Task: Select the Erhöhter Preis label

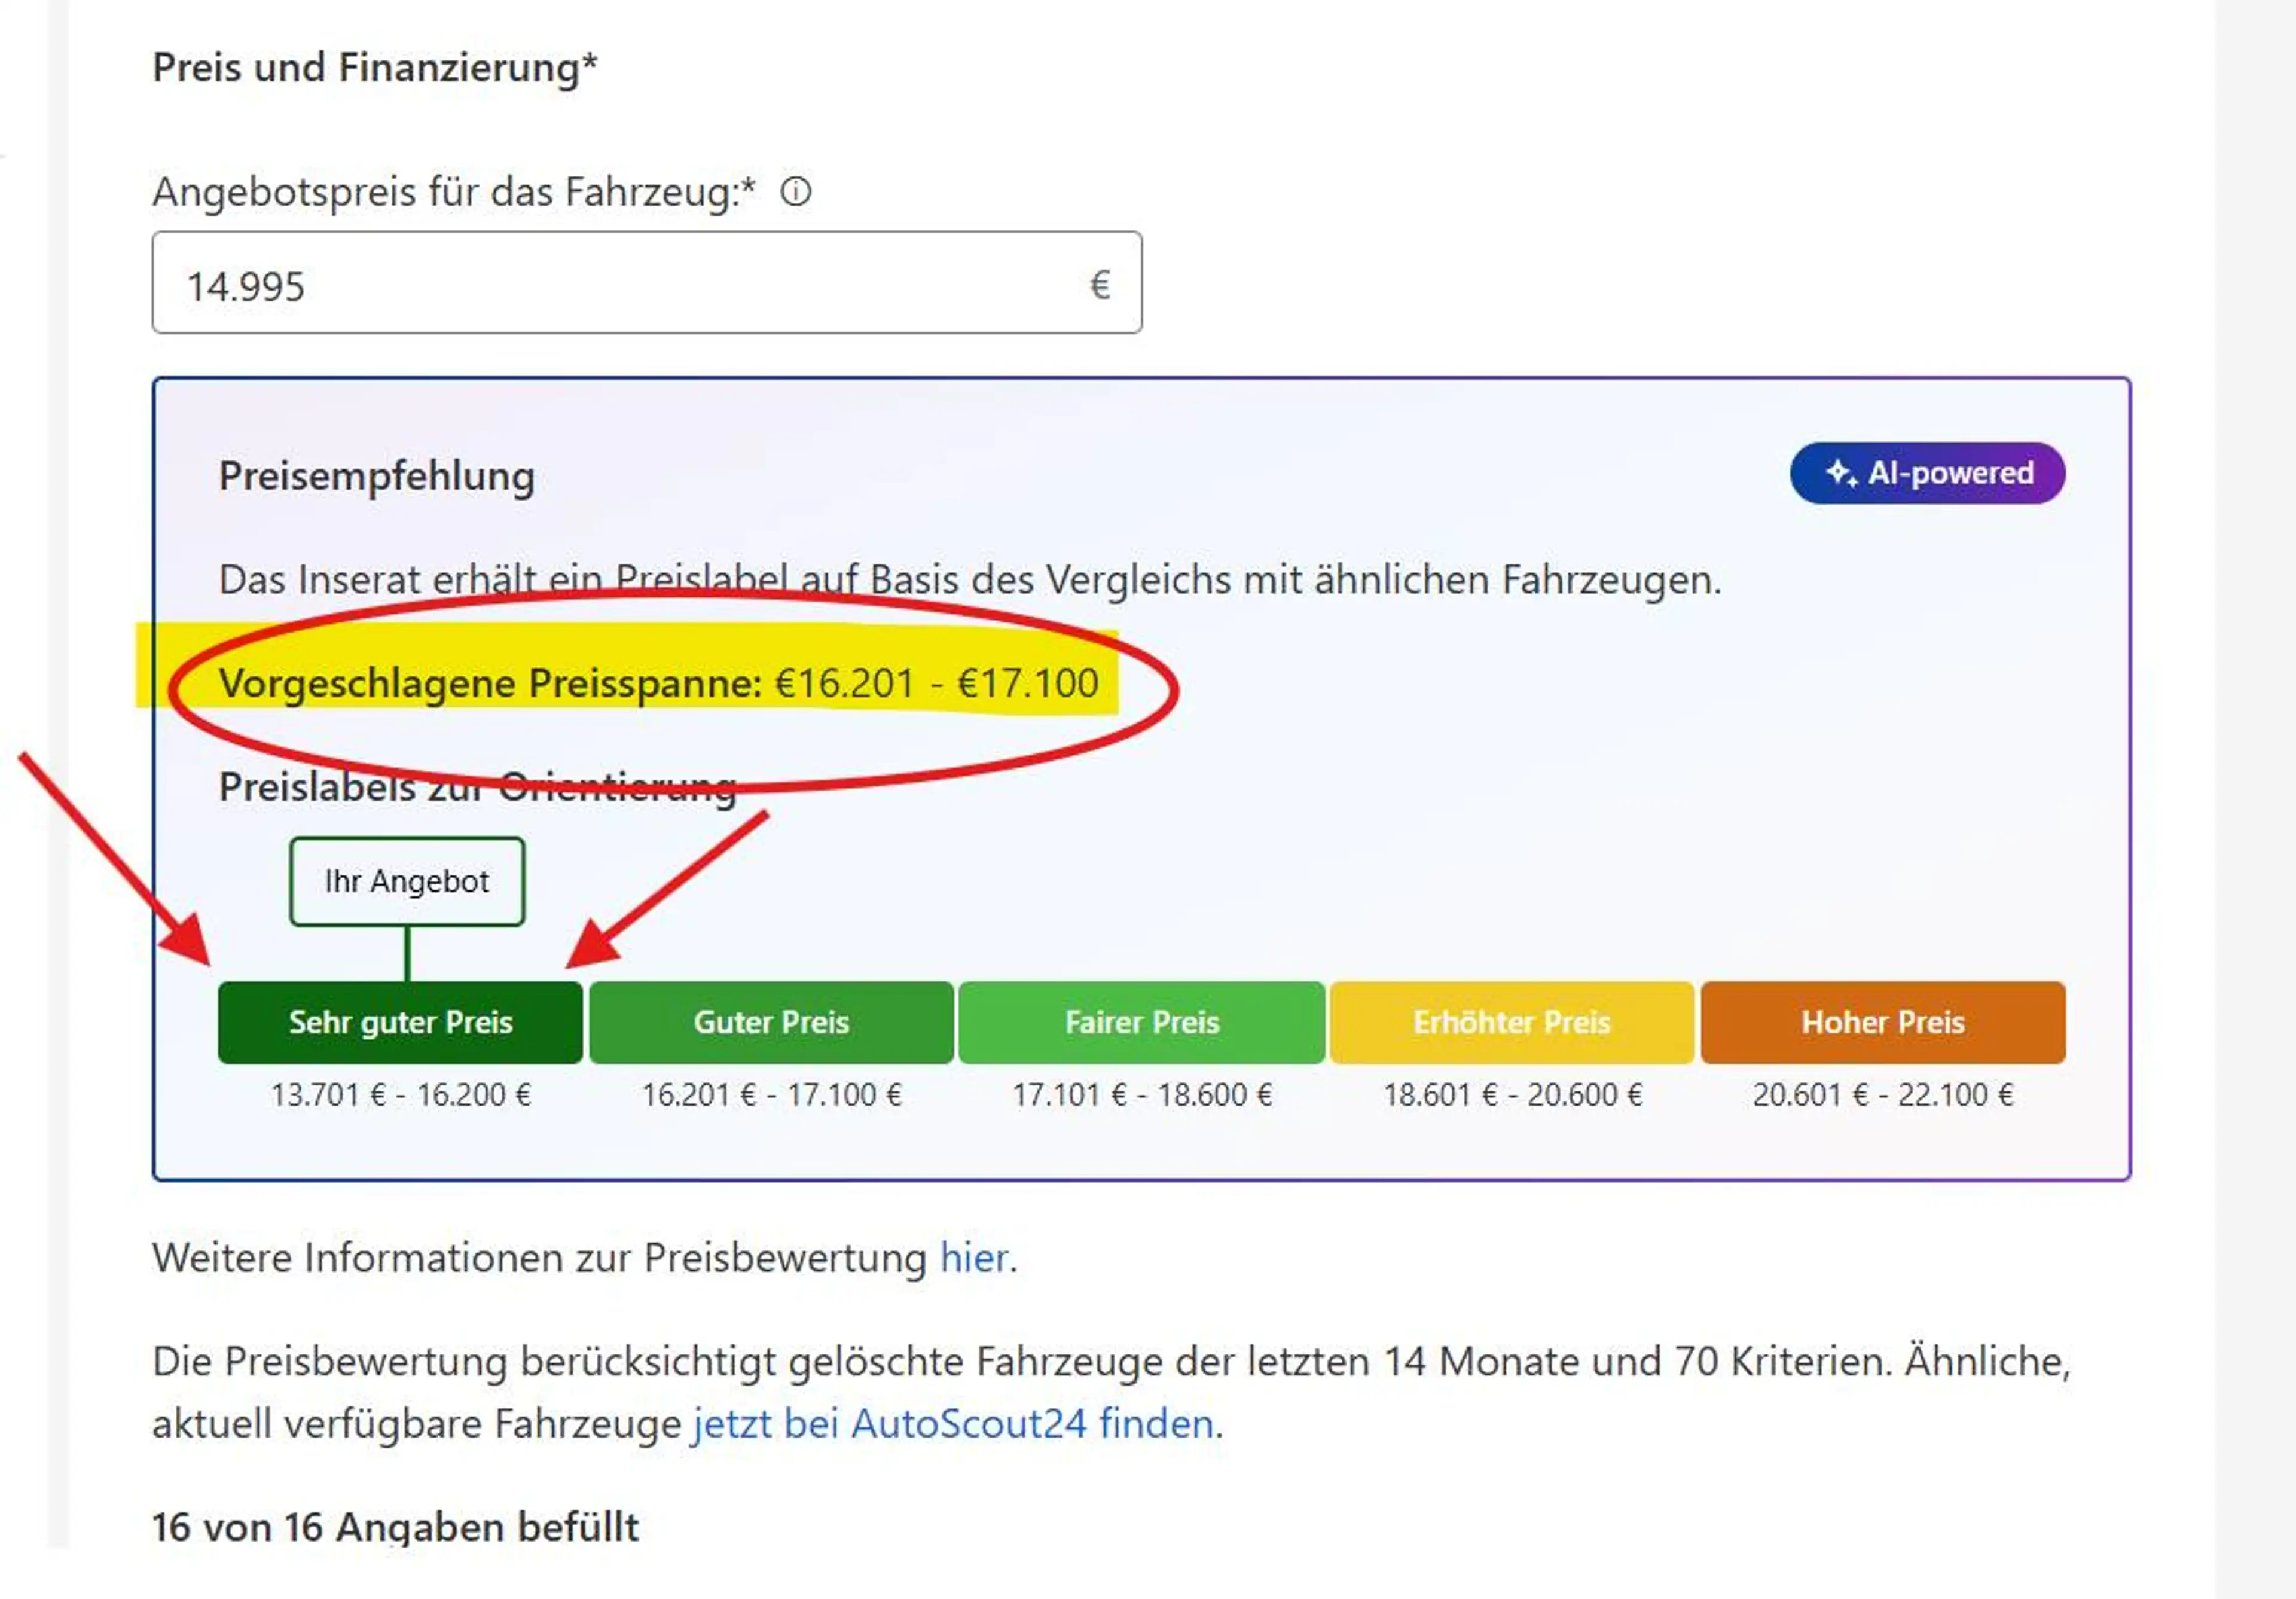Action: pos(1512,1022)
